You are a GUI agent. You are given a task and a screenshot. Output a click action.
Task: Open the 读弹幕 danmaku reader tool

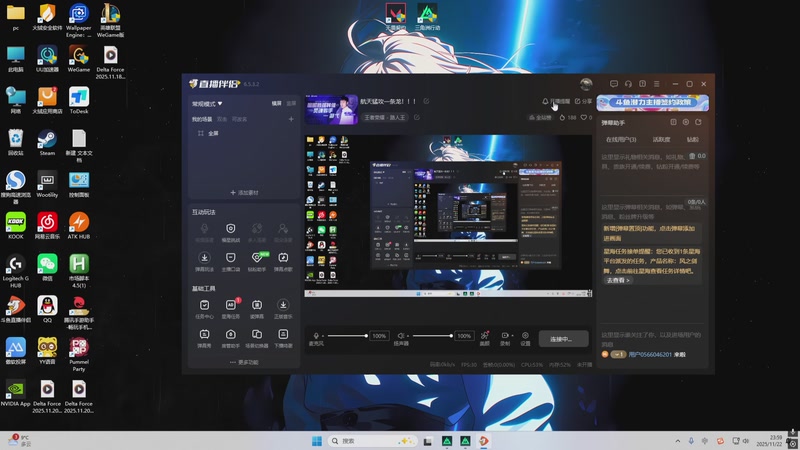(x=257, y=309)
